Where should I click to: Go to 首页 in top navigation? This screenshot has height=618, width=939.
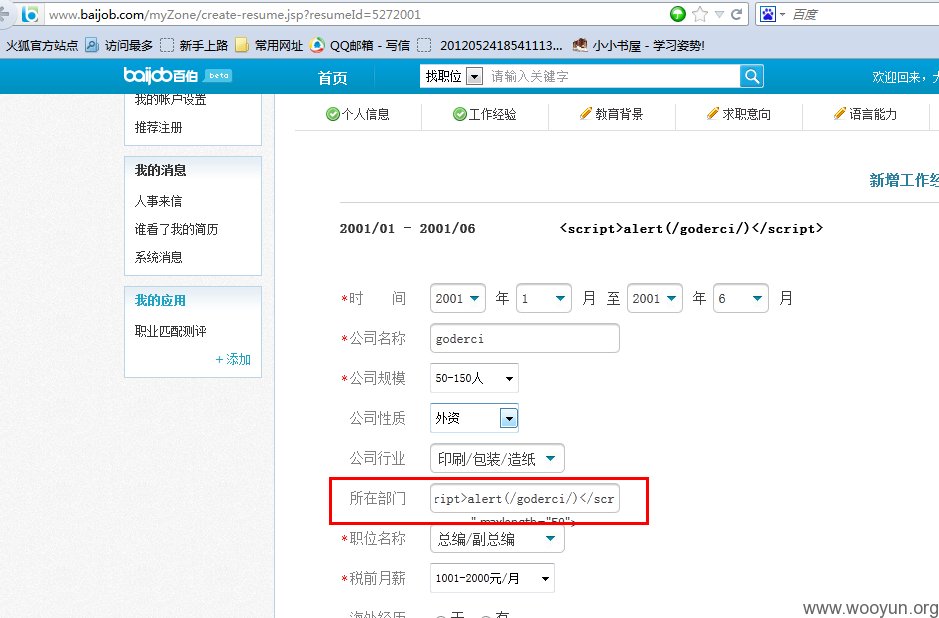pos(332,78)
